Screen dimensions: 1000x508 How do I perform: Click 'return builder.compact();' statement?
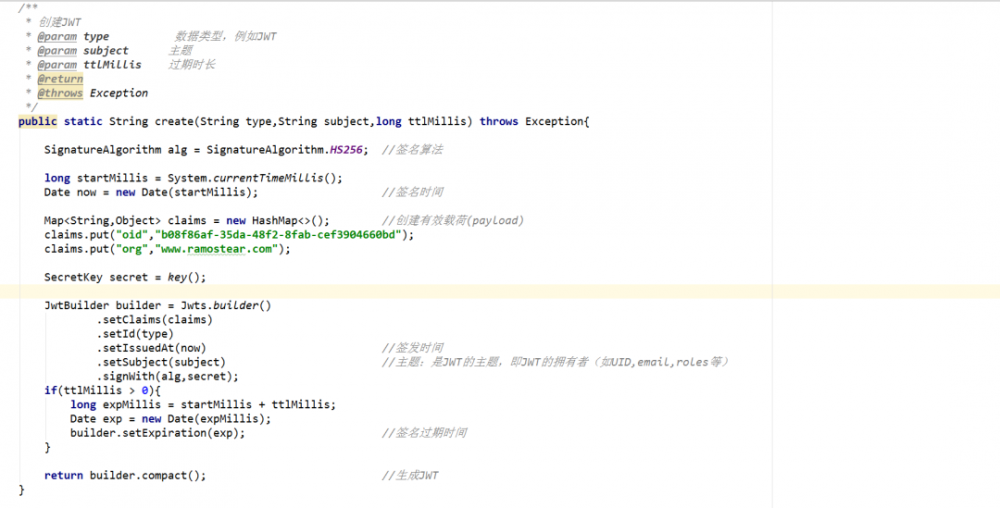click(125, 475)
